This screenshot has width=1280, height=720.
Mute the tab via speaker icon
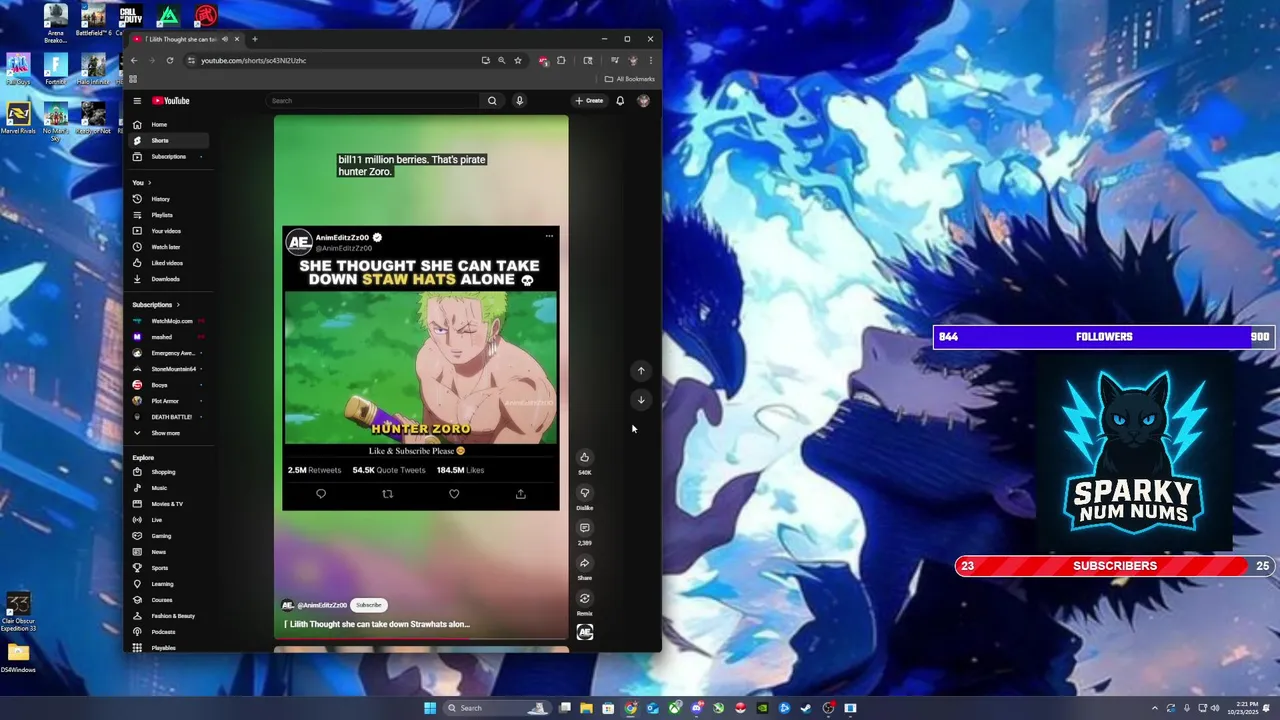pos(225,39)
